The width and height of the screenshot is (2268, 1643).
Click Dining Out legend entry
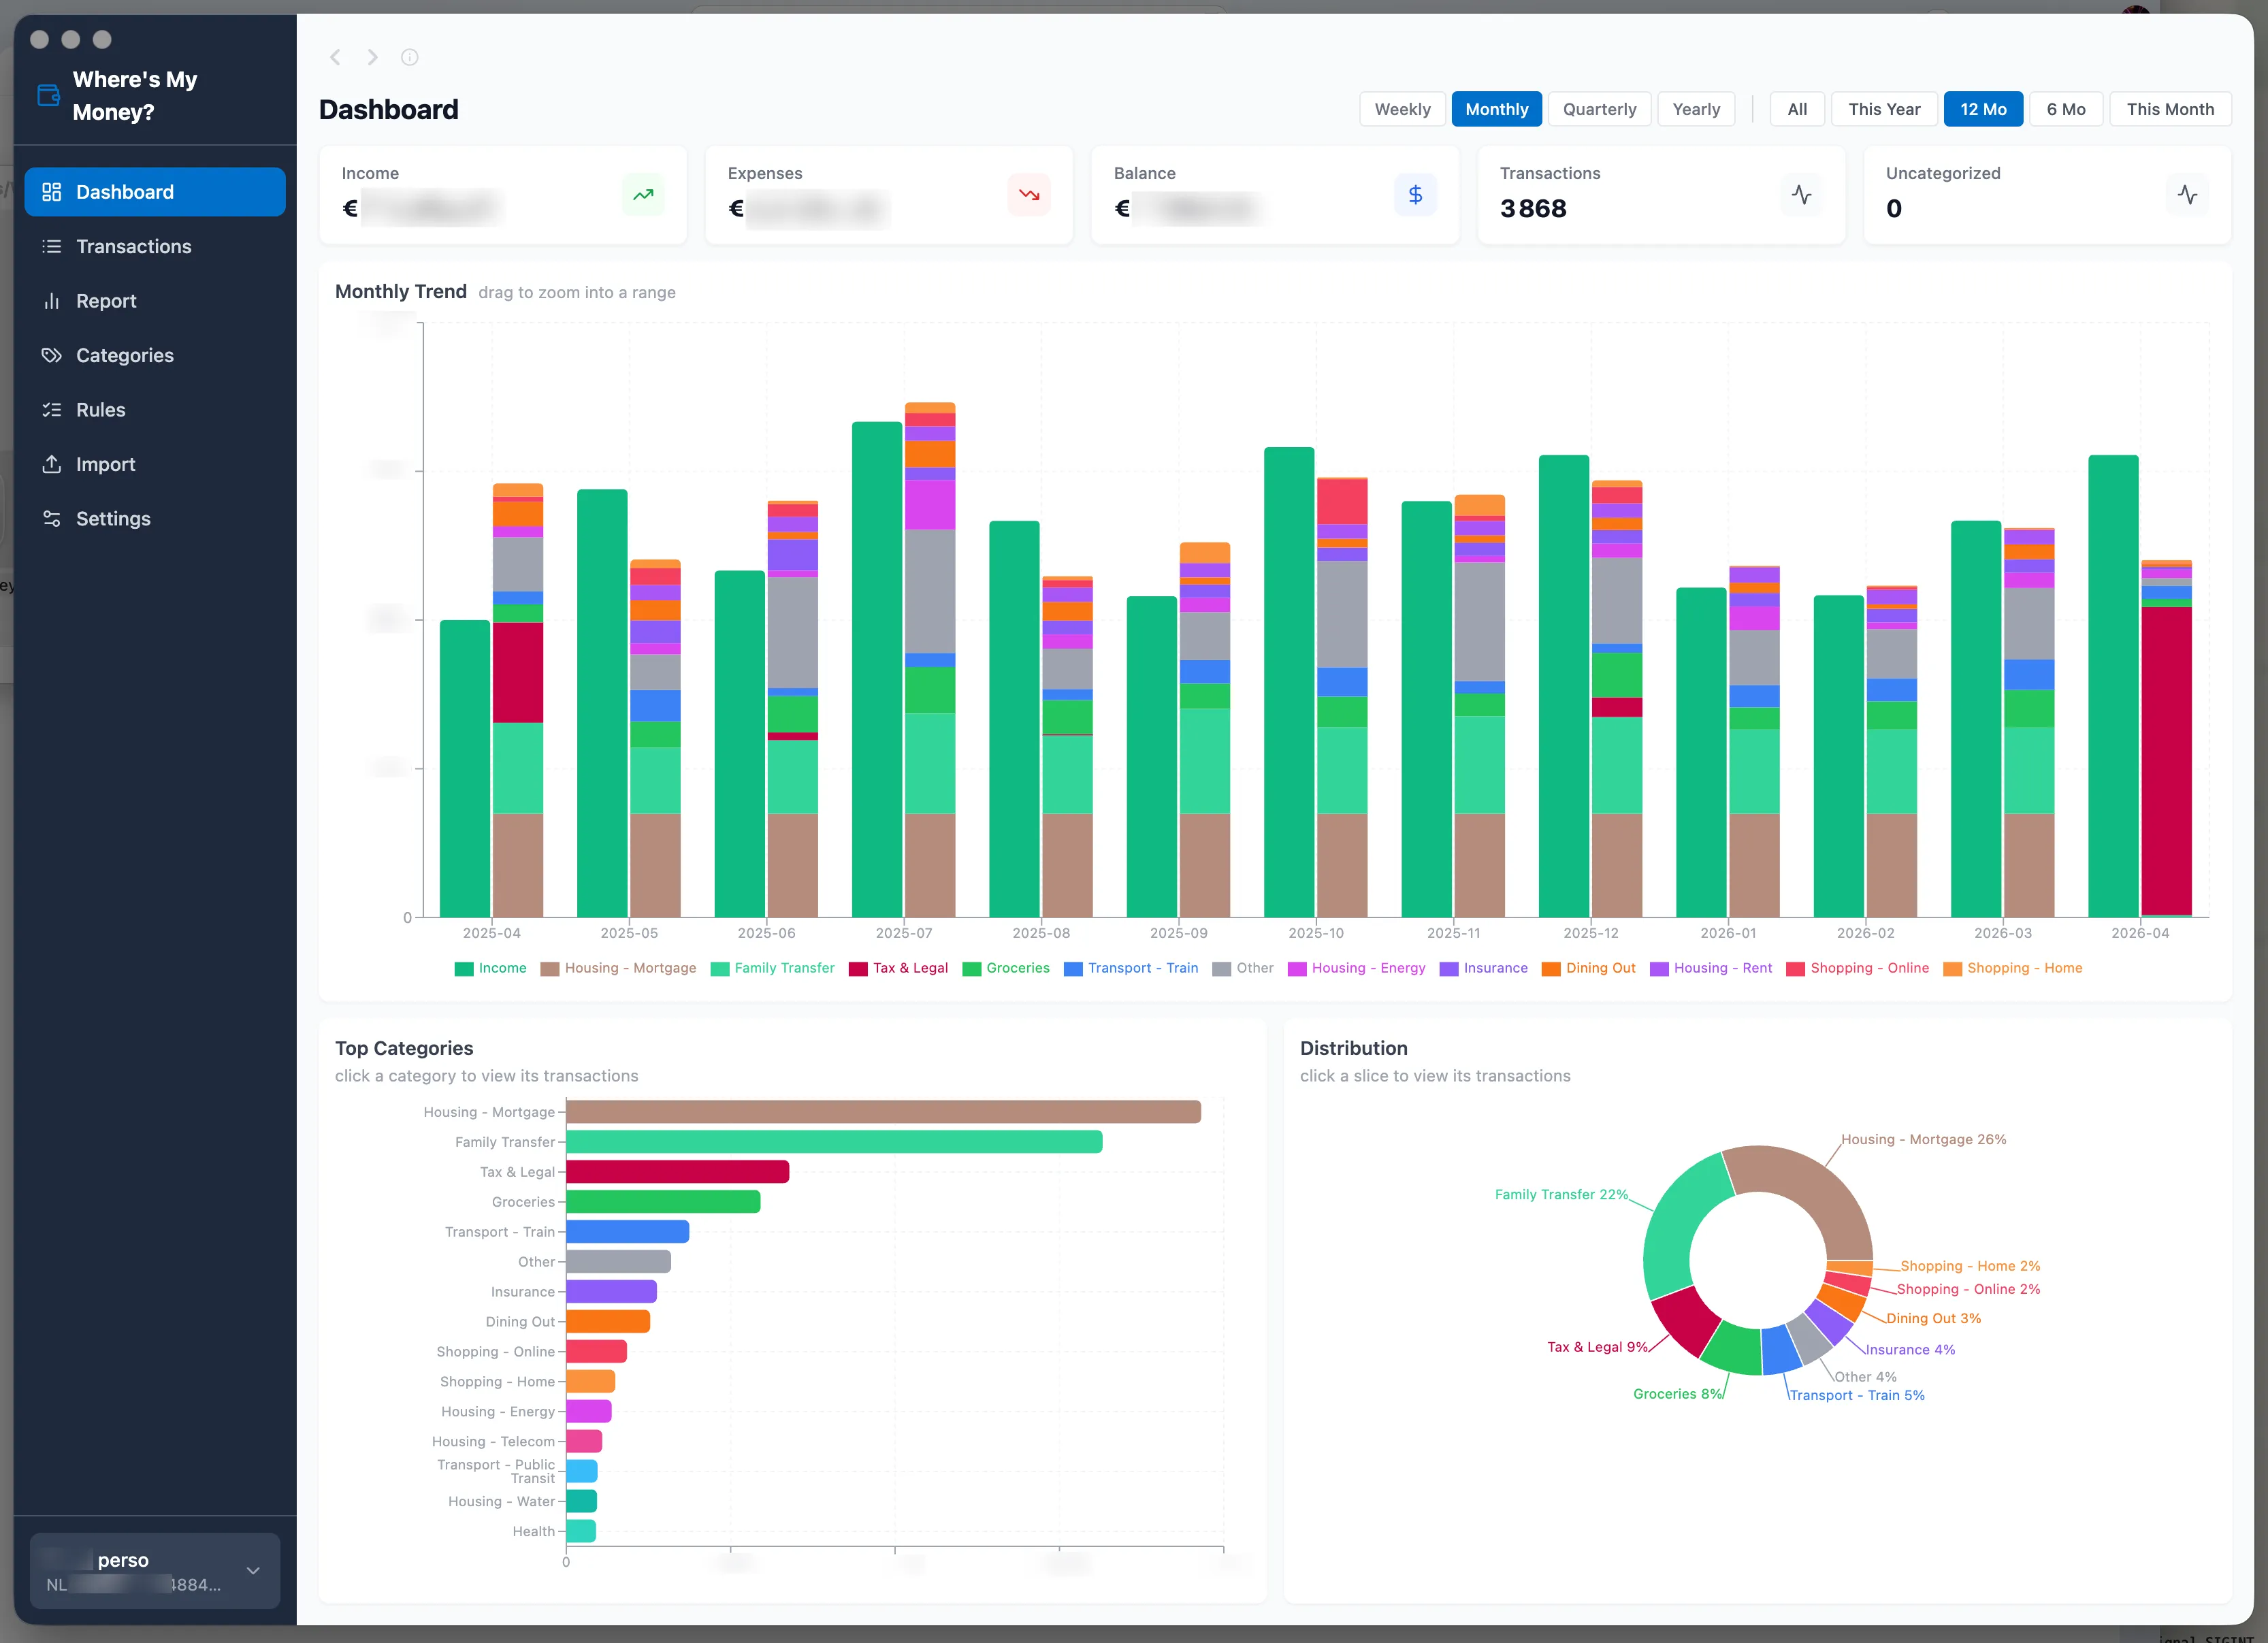tap(1589, 968)
